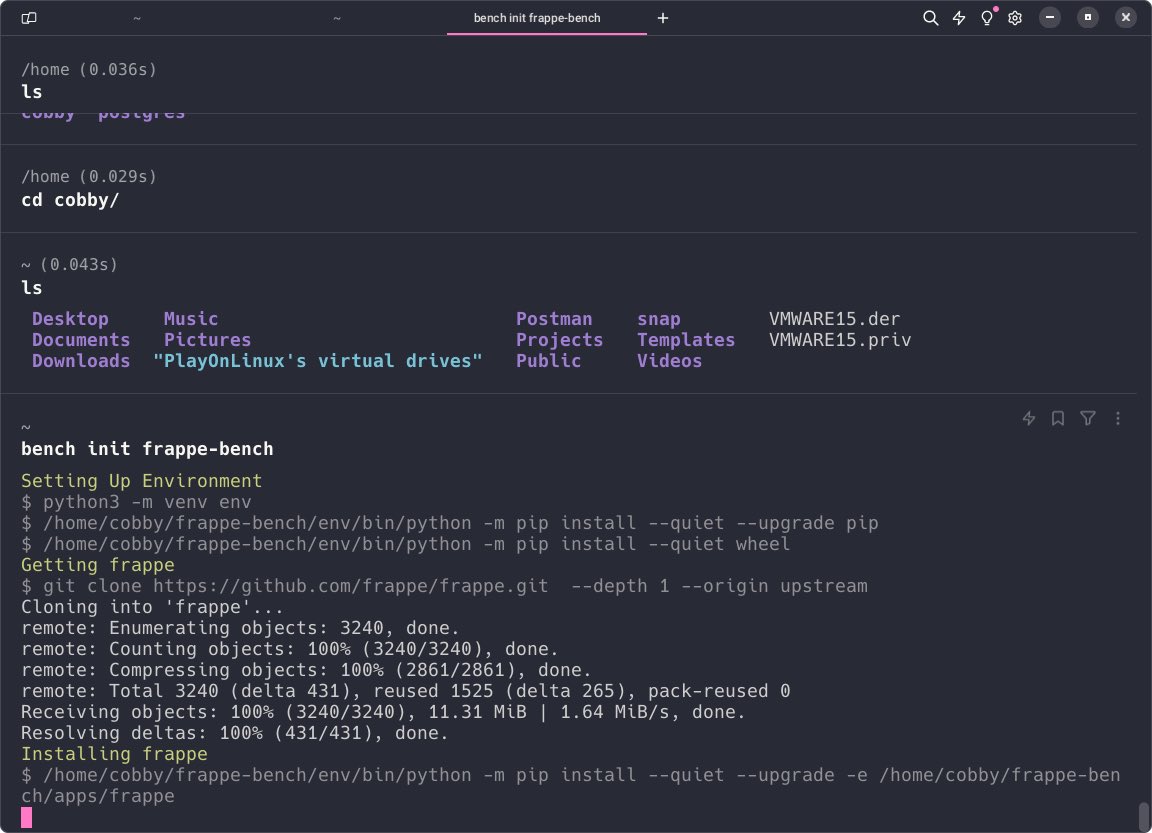
Task: Click the 'cd cobby/' command
Action: coord(70,200)
